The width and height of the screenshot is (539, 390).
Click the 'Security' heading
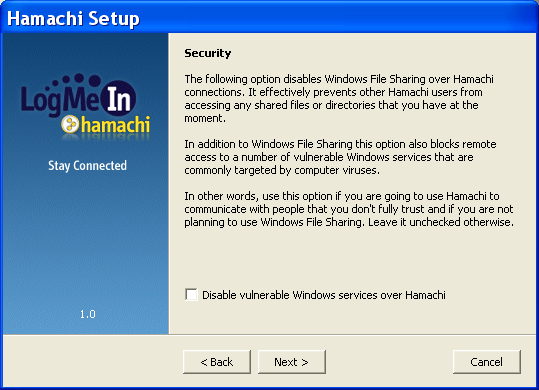208,53
